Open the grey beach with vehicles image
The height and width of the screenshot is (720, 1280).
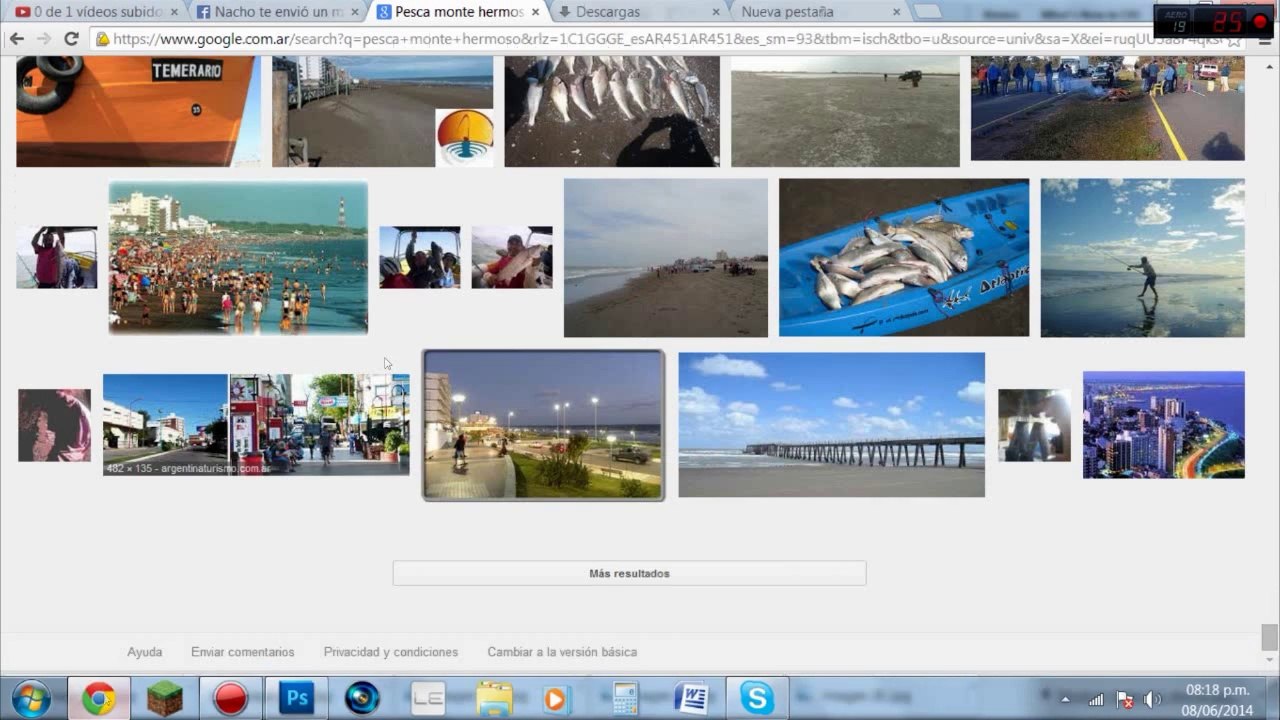(666, 258)
